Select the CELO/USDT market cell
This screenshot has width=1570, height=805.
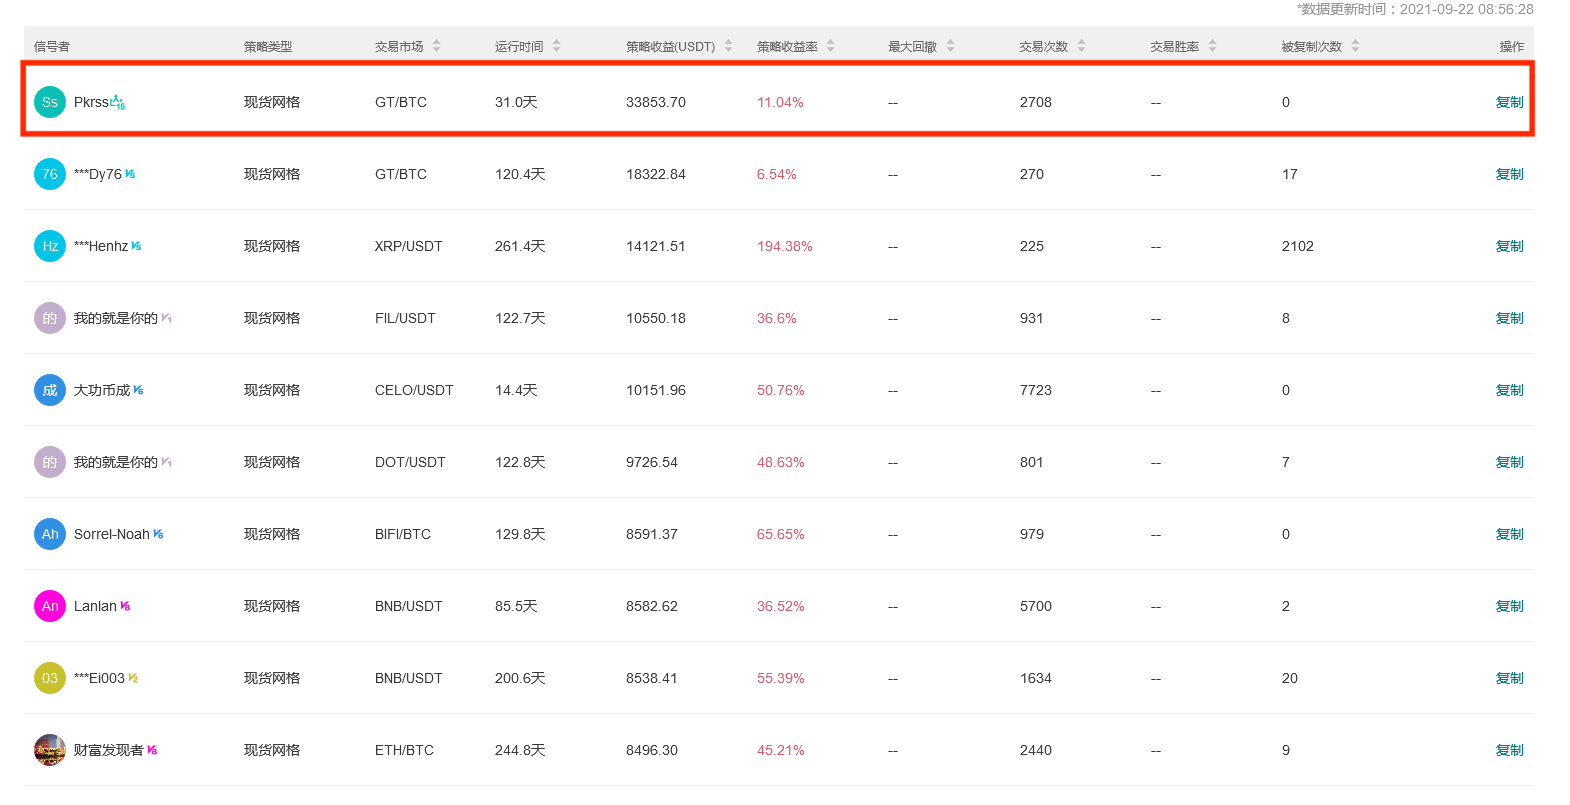(414, 390)
